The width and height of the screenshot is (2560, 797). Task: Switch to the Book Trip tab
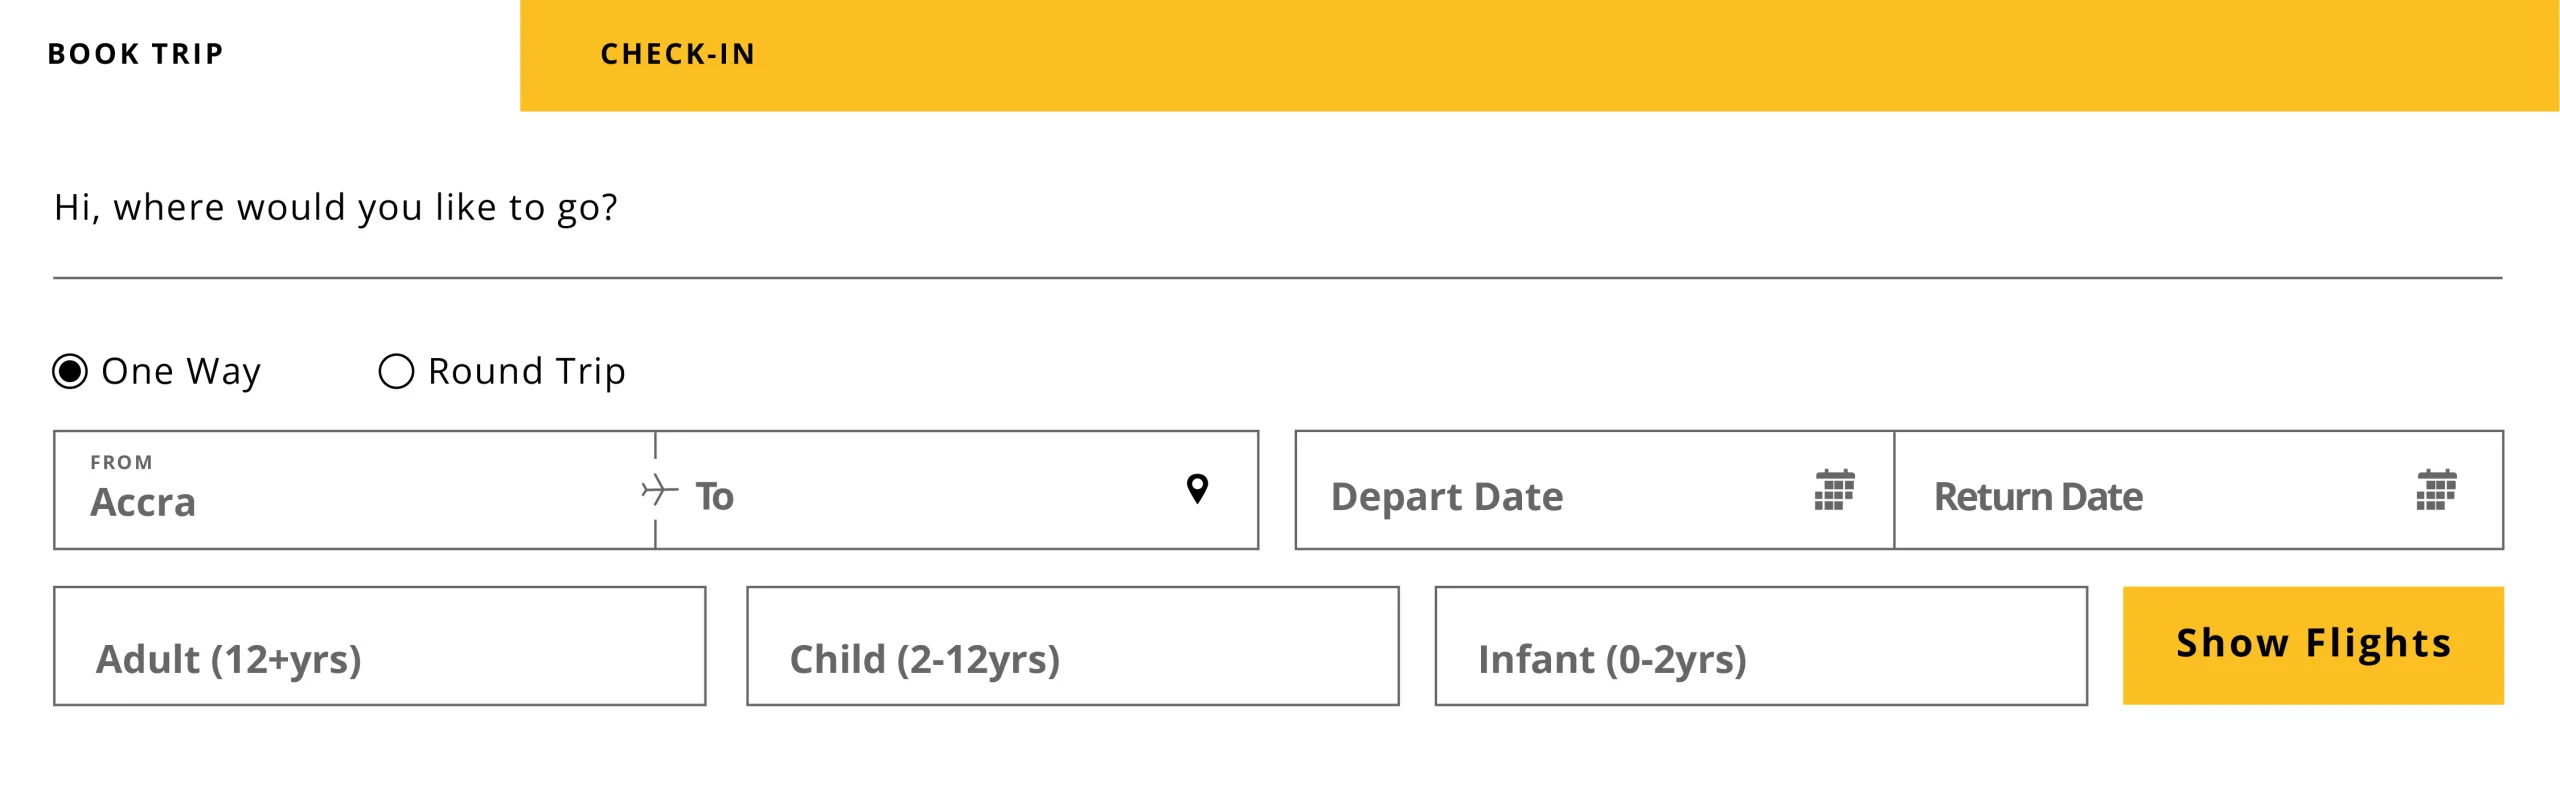point(136,54)
